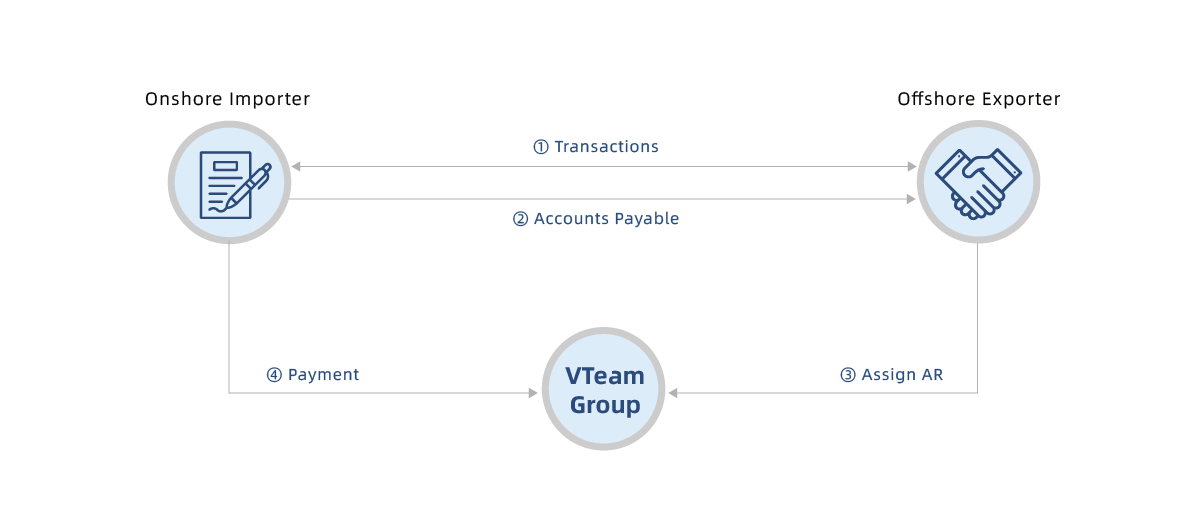Click the Assign AR label text
Screen dimensions: 1201x522
coord(902,375)
